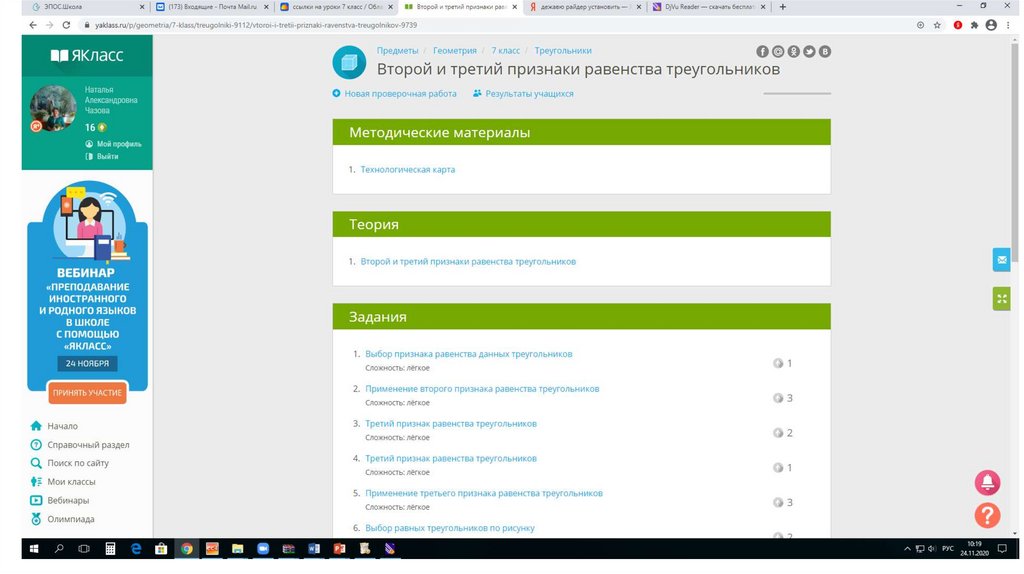The image size is (1024, 574).
Task: Share page via VKontakte icon
Action: [x=825, y=52]
